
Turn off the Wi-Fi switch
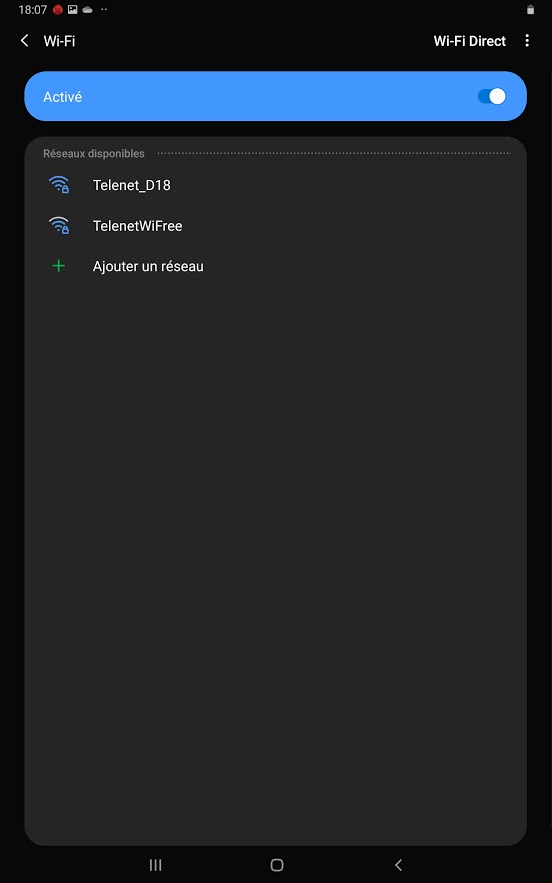tap(492, 96)
